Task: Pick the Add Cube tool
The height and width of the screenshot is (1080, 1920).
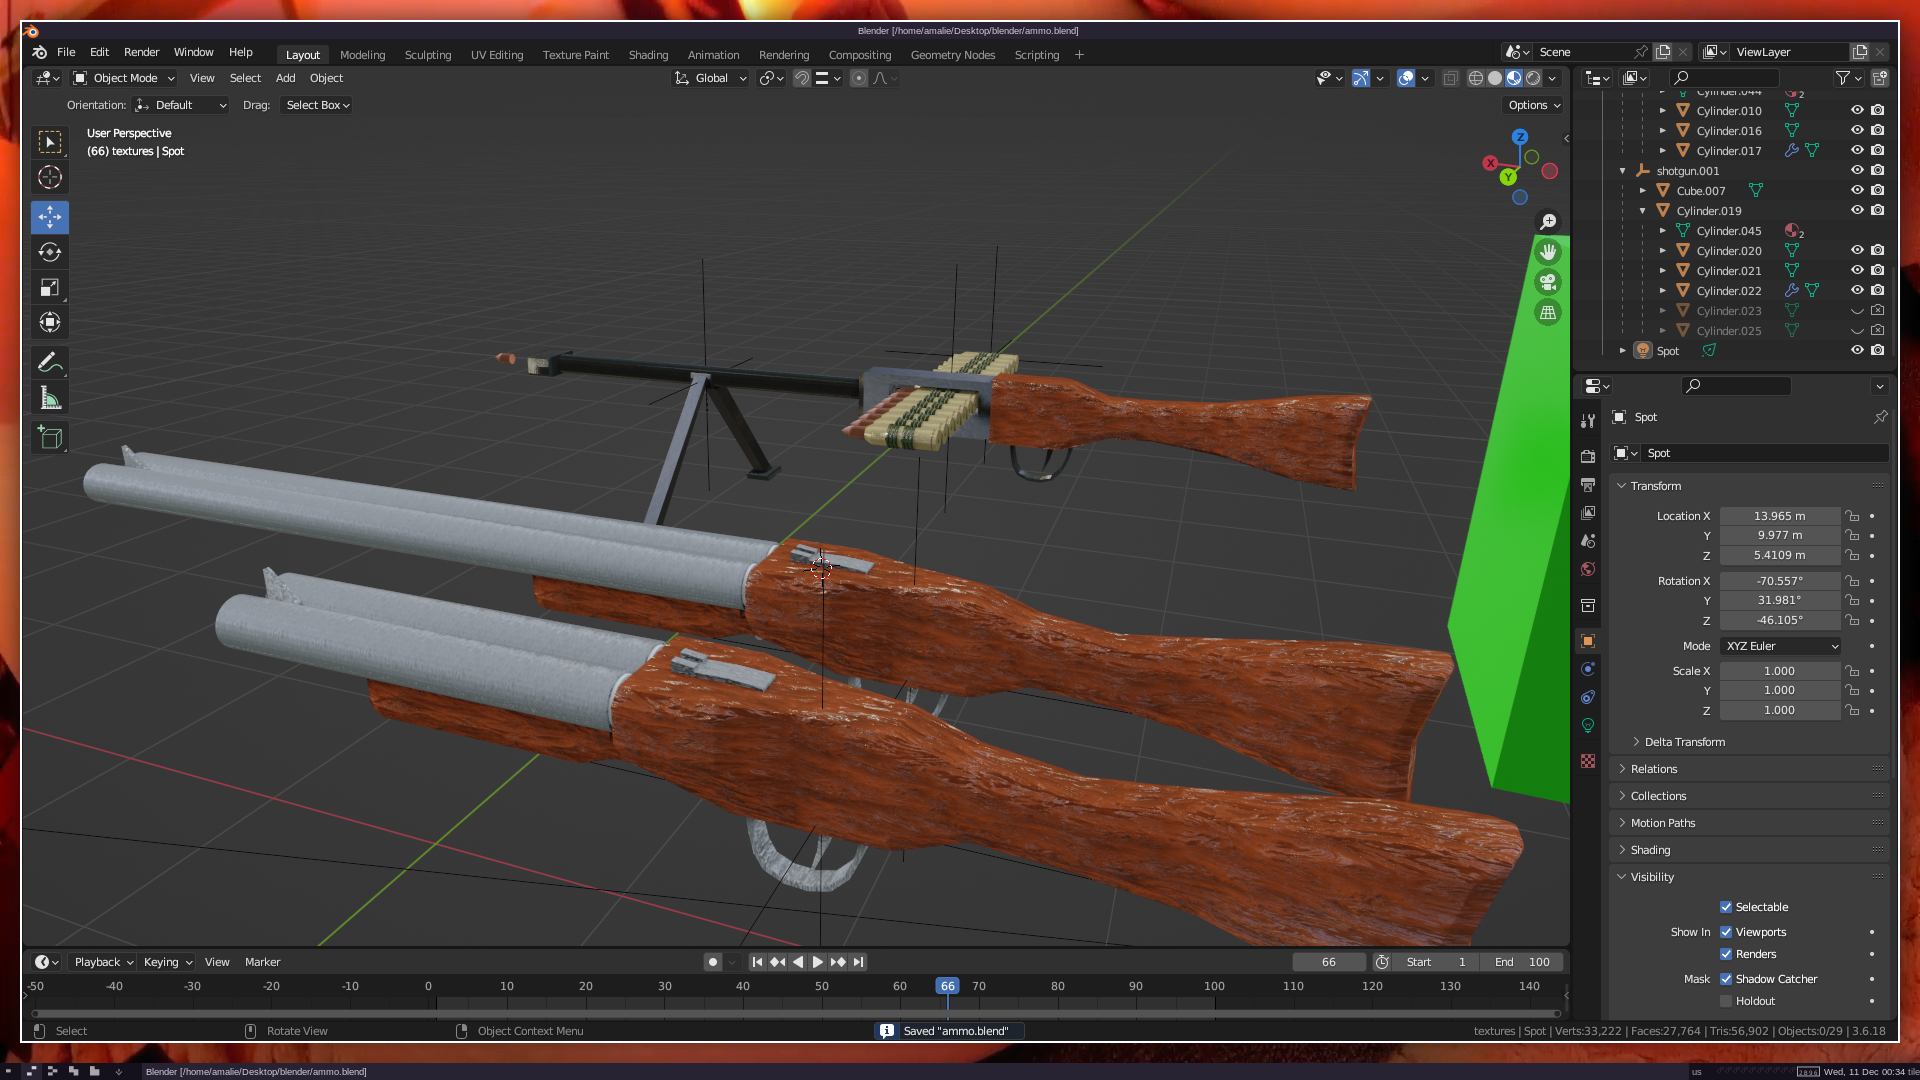Action: click(x=50, y=437)
